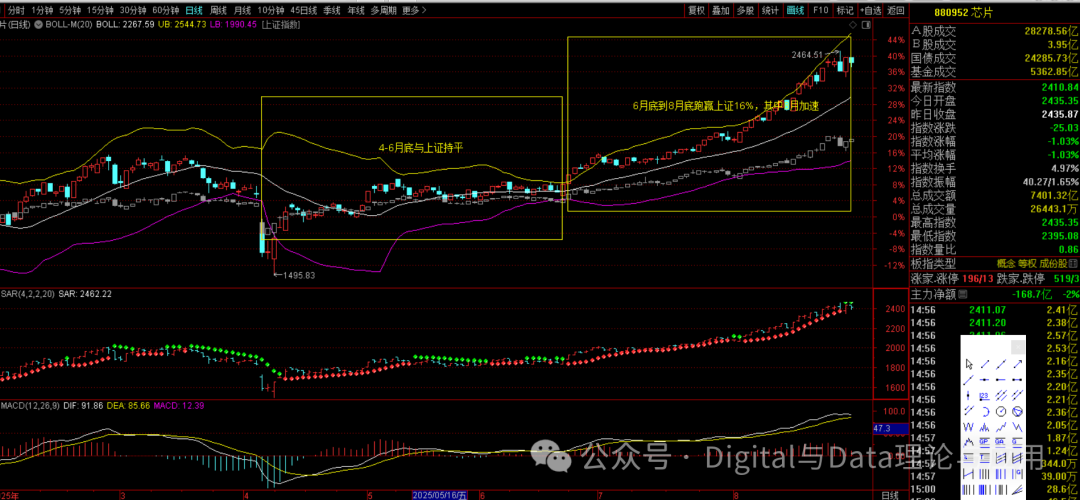
Task: Pick the W-shaped wave tool
Action: [x=968, y=426]
